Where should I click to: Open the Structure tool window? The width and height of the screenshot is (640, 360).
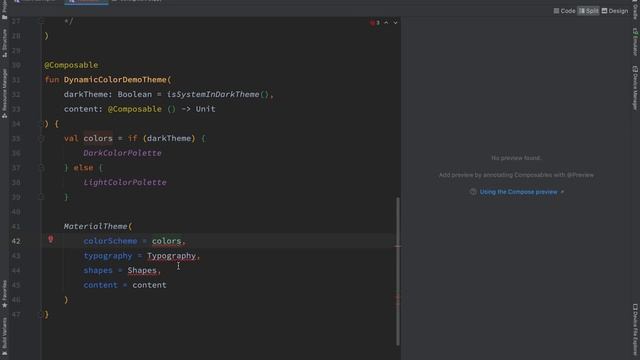[4, 43]
